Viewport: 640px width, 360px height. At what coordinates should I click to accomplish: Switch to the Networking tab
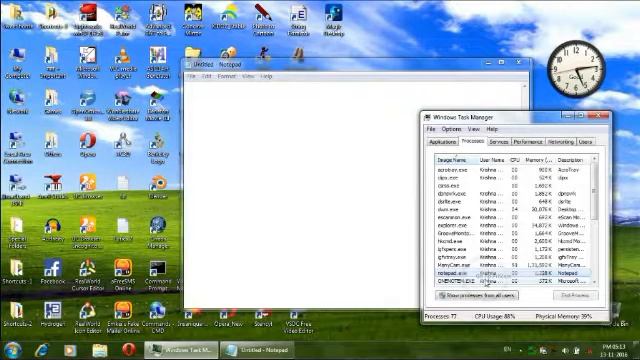pyautogui.click(x=560, y=142)
